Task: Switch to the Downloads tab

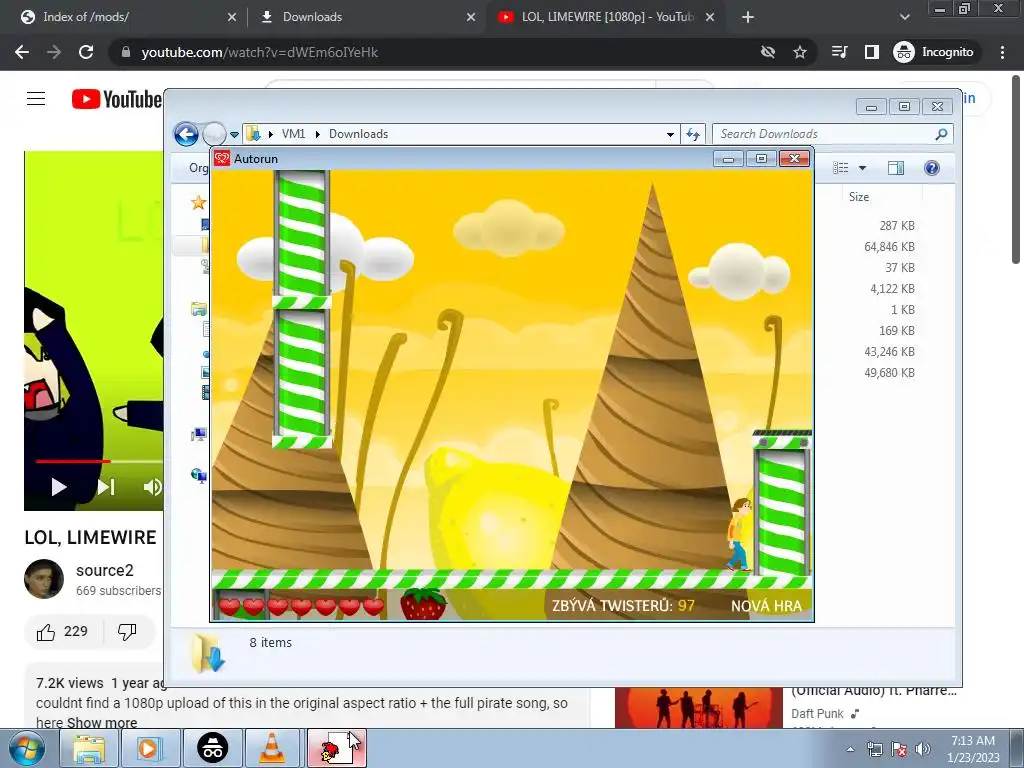Action: click(x=366, y=17)
